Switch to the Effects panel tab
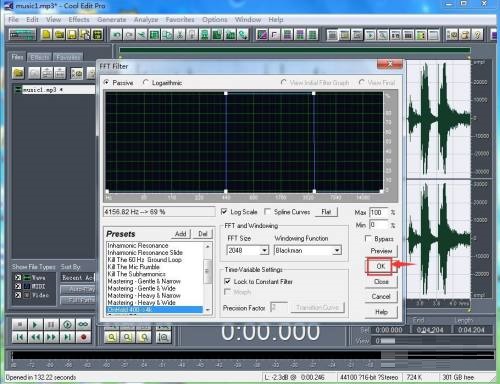This screenshot has width=500, height=384. [40, 57]
